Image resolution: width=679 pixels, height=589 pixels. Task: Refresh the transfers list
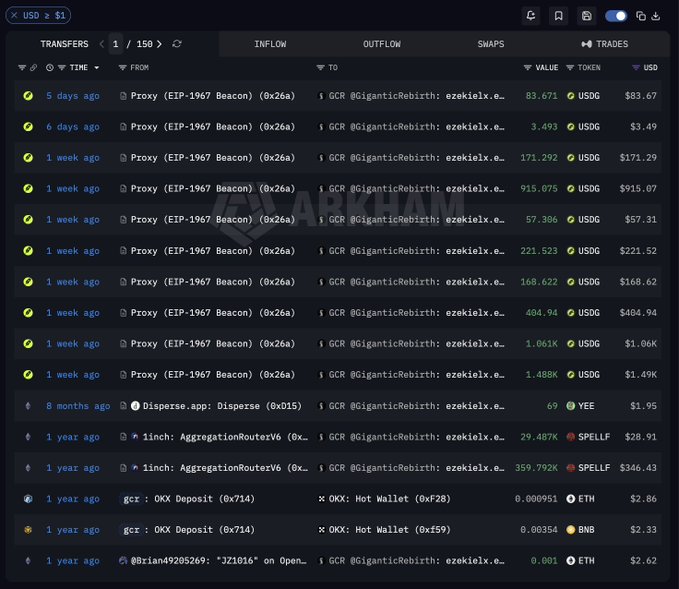click(x=177, y=44)
